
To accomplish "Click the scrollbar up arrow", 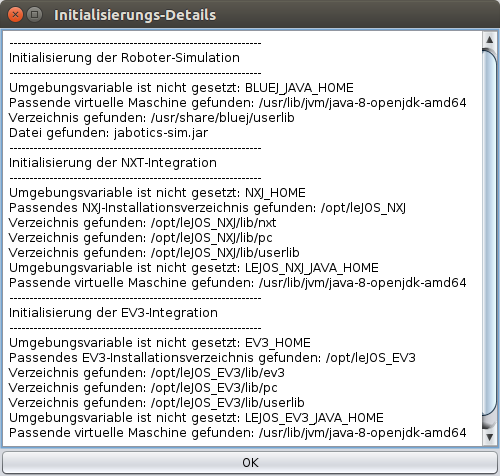I will pos(489,40).
